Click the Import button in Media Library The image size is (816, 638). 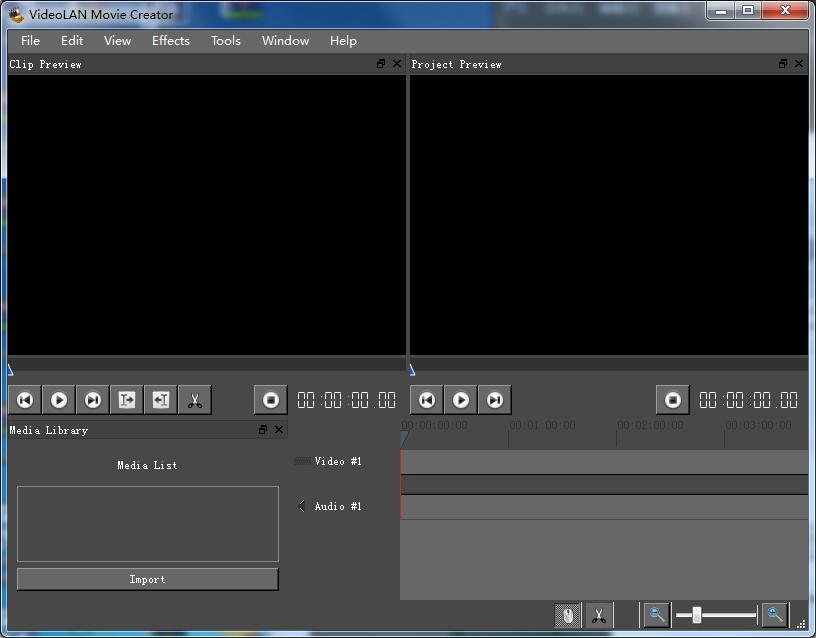(147, 579)
